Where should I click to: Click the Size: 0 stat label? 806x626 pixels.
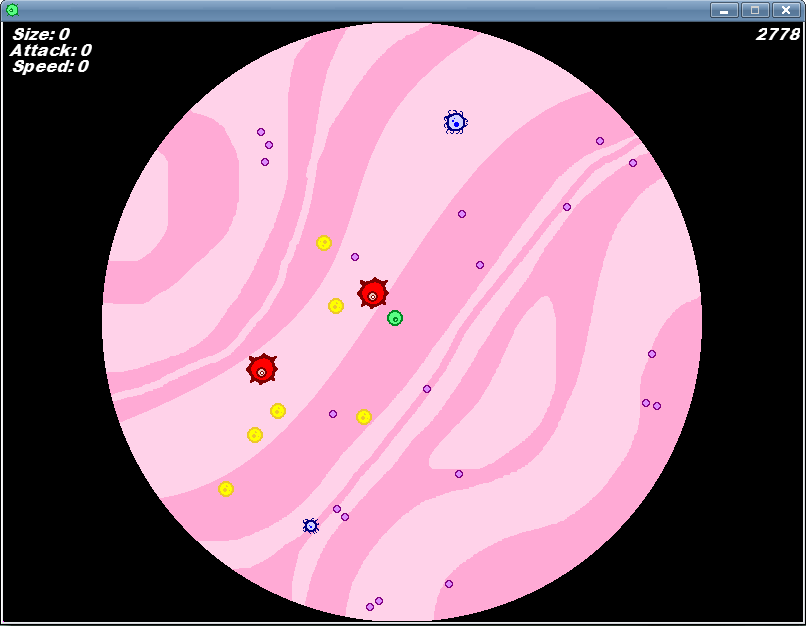41,34
